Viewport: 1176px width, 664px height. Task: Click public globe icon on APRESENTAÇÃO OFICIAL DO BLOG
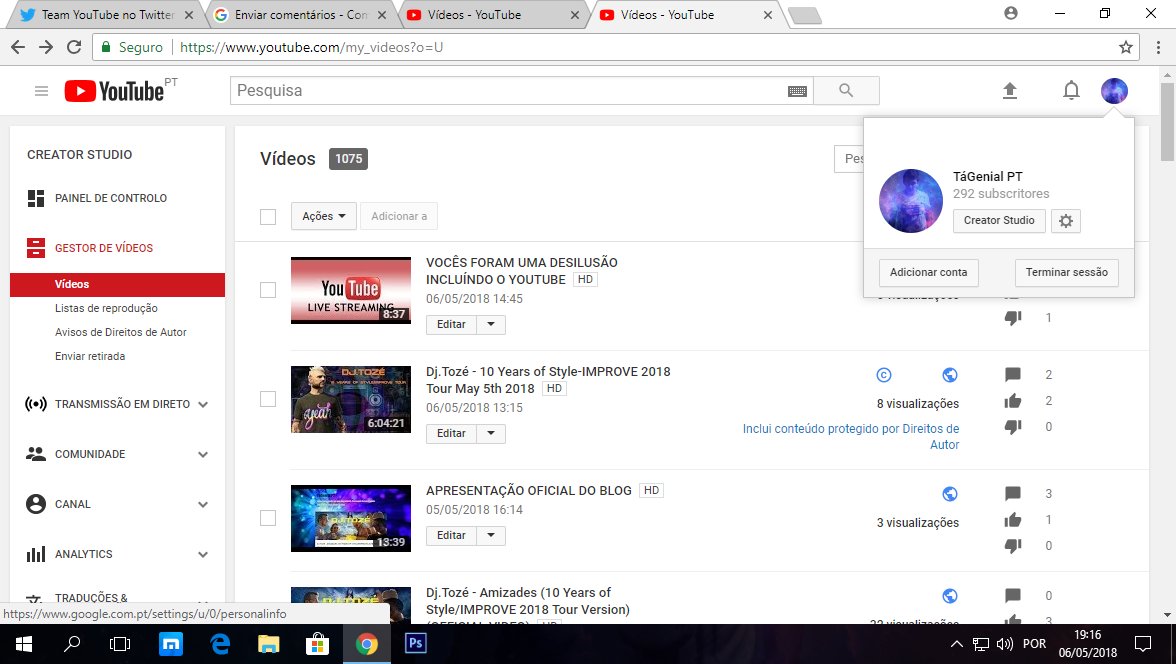click(x=950, y=494)
